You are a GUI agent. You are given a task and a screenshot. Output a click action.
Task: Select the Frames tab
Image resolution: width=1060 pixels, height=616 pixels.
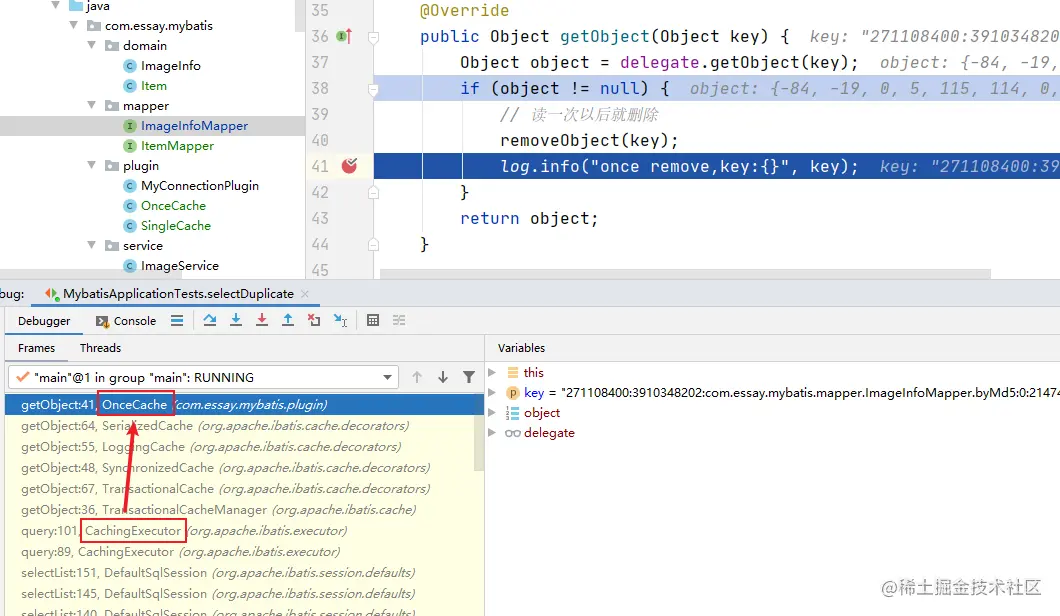[37, 348]
